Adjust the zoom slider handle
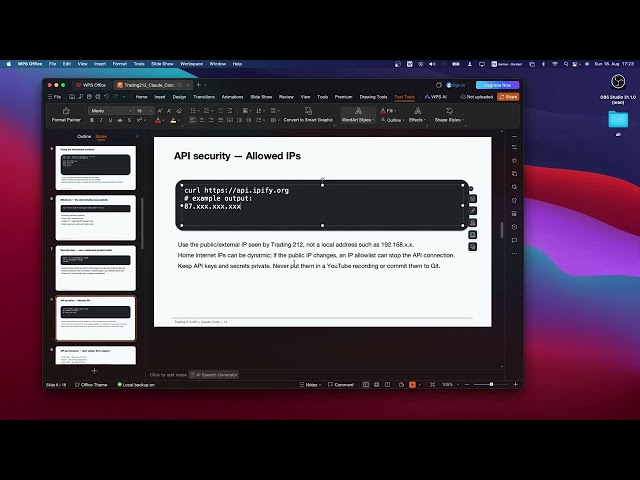 pyautogui.click(x=491, y=384)
